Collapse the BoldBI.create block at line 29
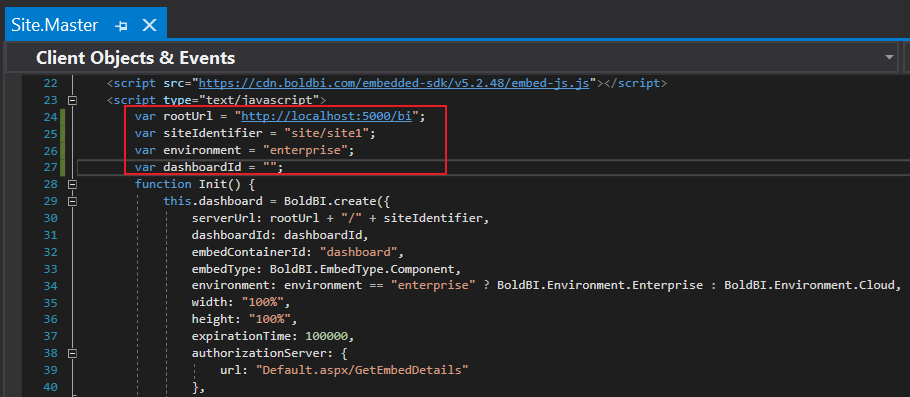Screen dimensions: 910x397 coord(73,201)
